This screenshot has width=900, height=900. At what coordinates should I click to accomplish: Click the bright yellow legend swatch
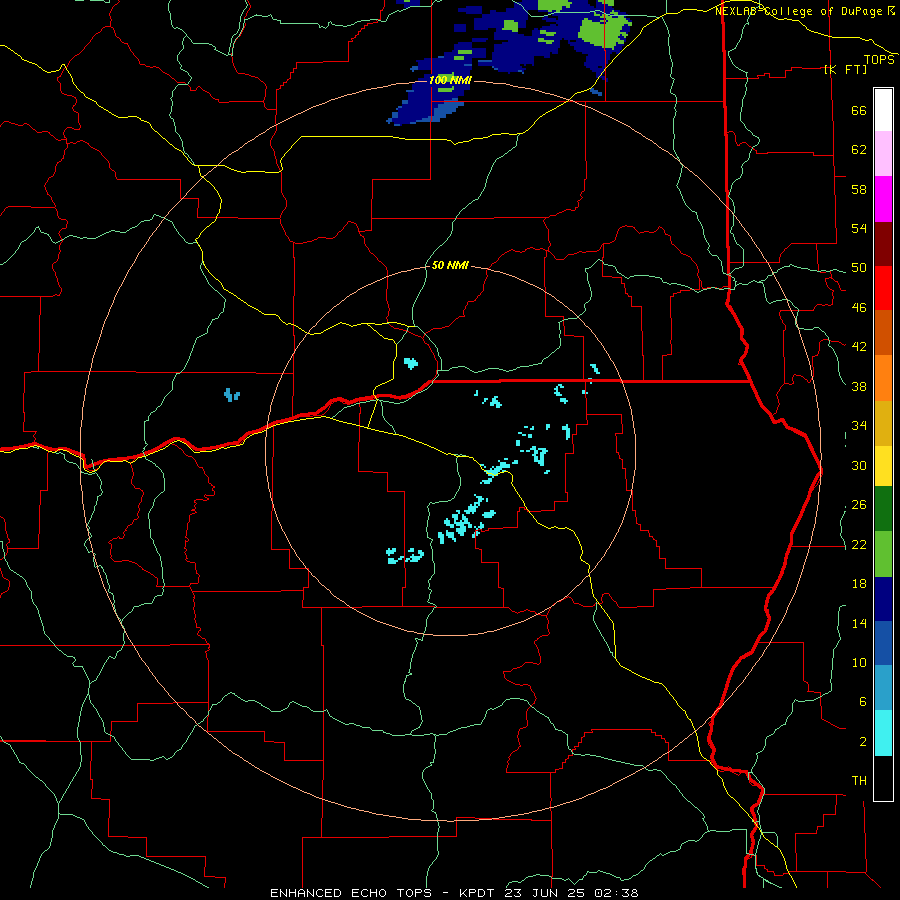pyautogui.click(x=883, y=466)
